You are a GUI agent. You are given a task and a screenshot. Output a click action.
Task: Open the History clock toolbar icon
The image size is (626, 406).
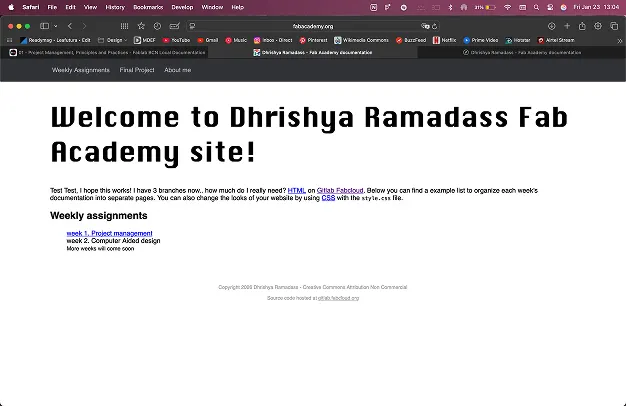tap(157, 26)
